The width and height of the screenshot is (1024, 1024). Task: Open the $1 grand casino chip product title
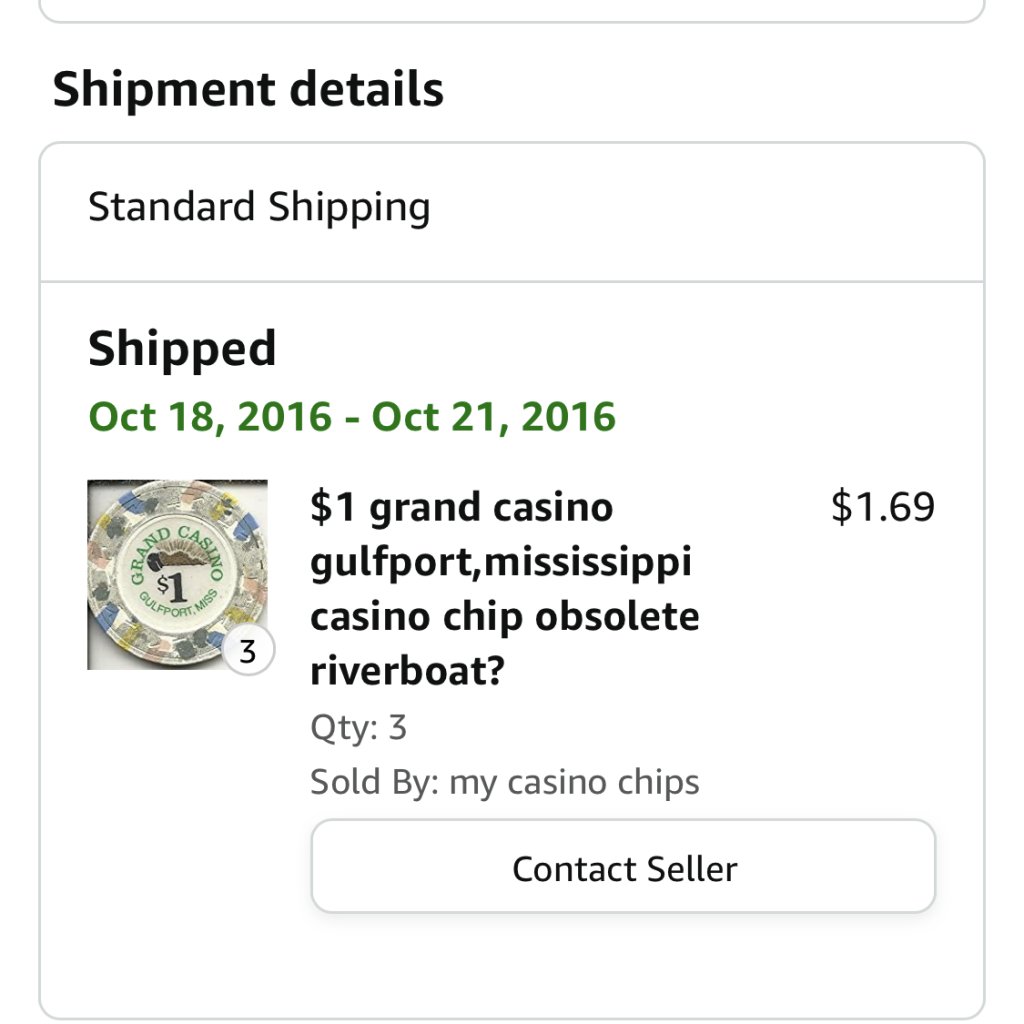pyautogui.click(x=461, y=508)
